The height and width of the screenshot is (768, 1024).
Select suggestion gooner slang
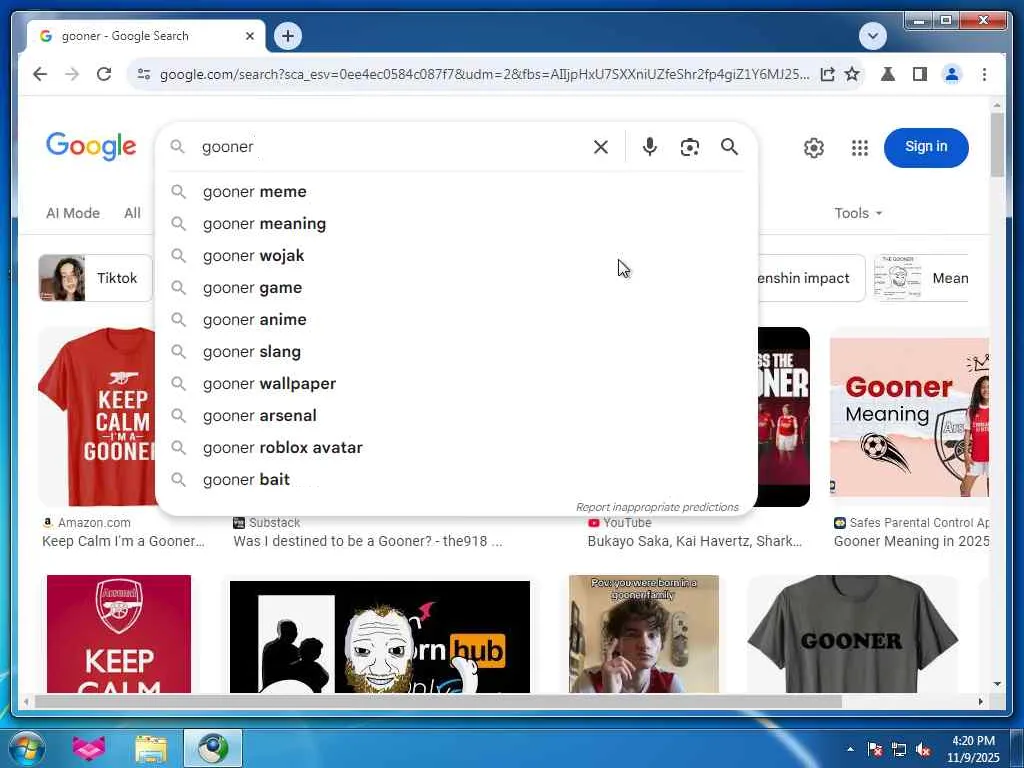[456, 352]
